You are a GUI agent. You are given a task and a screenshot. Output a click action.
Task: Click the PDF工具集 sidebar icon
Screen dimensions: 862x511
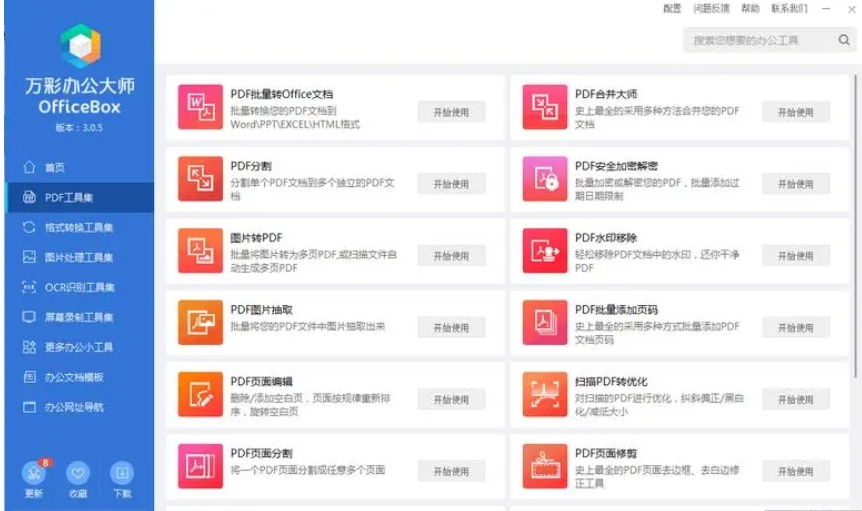point(29,197)
